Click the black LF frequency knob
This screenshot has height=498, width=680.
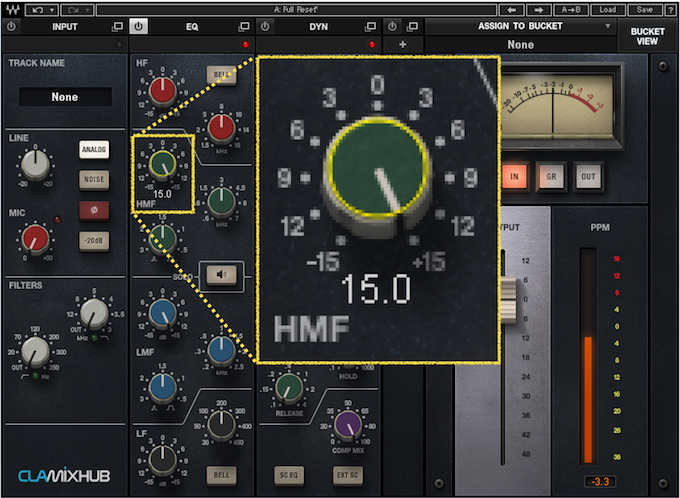pos(222,424)
